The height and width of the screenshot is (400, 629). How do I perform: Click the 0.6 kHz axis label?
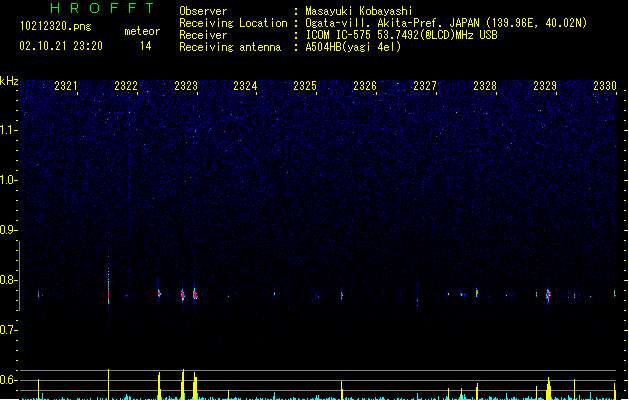pos(8,380)
